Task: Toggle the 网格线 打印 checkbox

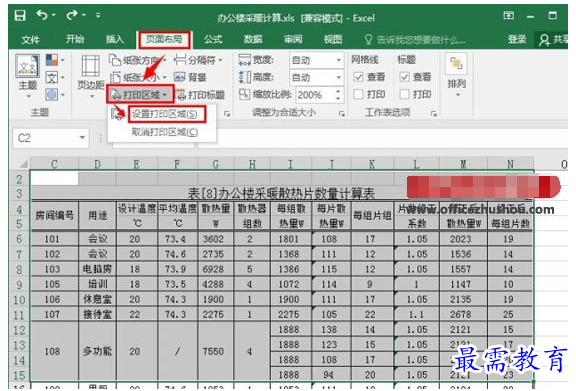Action: click(358, 94)
